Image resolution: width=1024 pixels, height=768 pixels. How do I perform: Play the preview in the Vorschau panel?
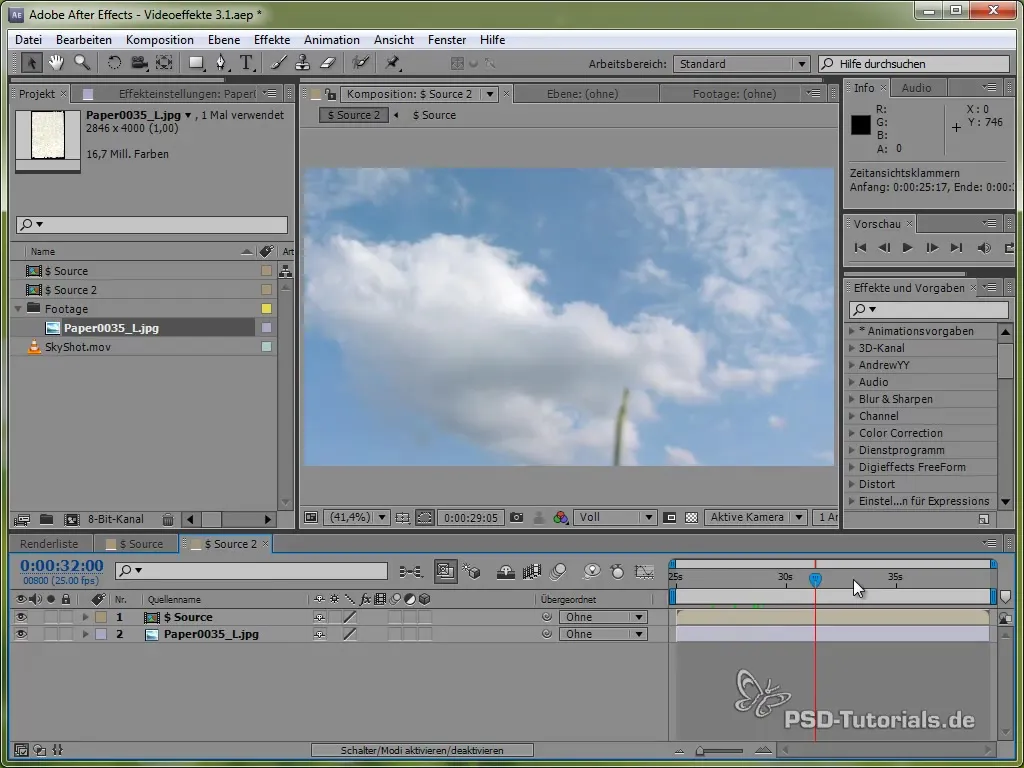pyautogui.click(x=908, y=248)
